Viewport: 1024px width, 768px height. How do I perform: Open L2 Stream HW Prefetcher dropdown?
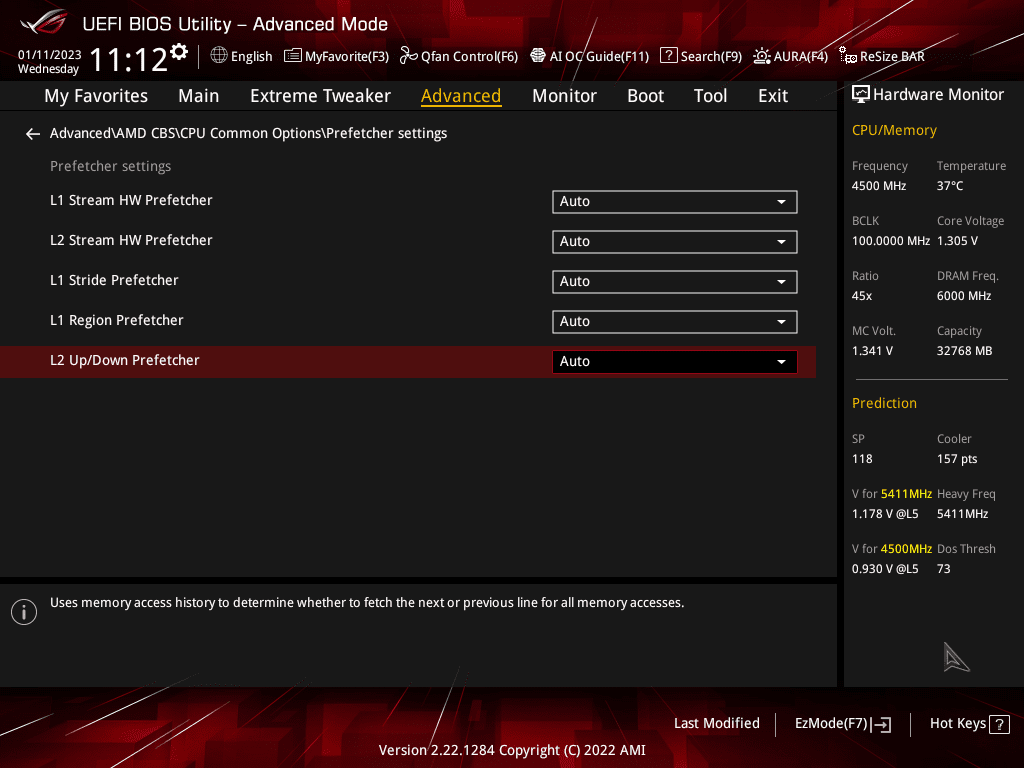coord(675,242)
